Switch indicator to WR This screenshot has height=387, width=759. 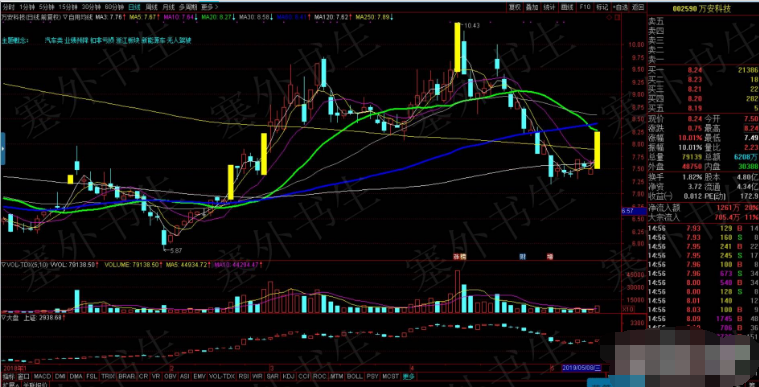[x=258, y=376]
